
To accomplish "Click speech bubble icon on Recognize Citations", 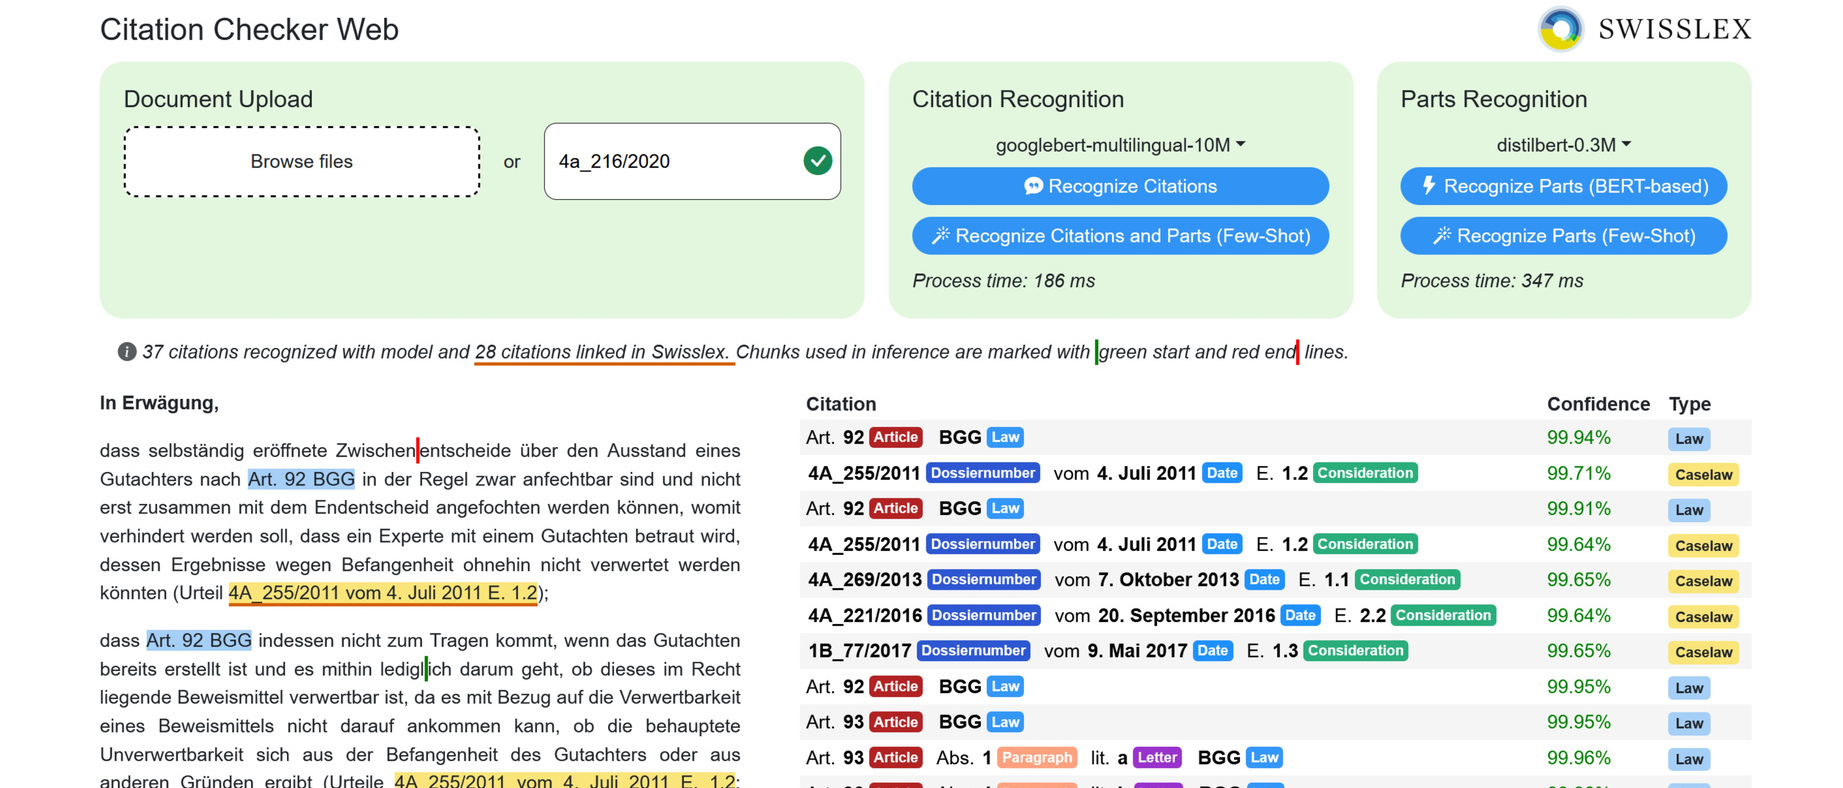I will [1033, 186].
